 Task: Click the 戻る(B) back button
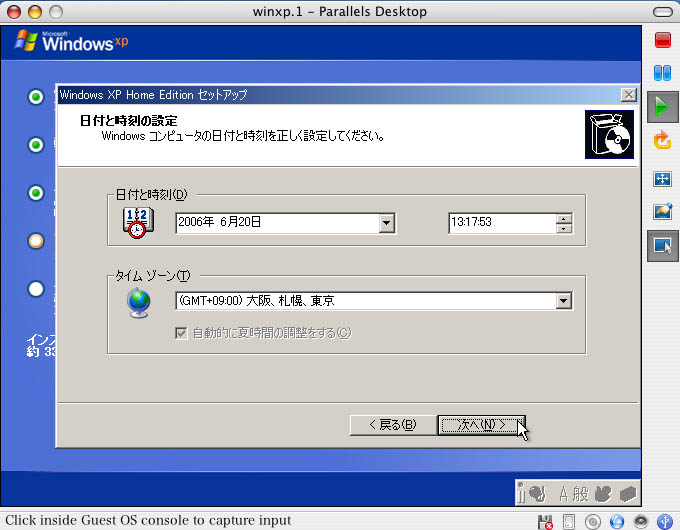click(x=392, y=425)
